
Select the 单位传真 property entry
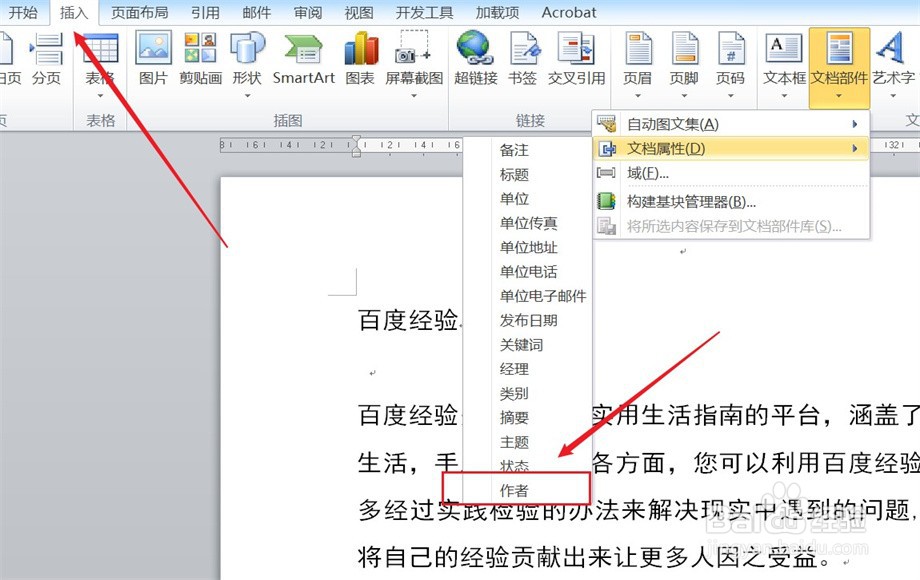coord(527,223)
